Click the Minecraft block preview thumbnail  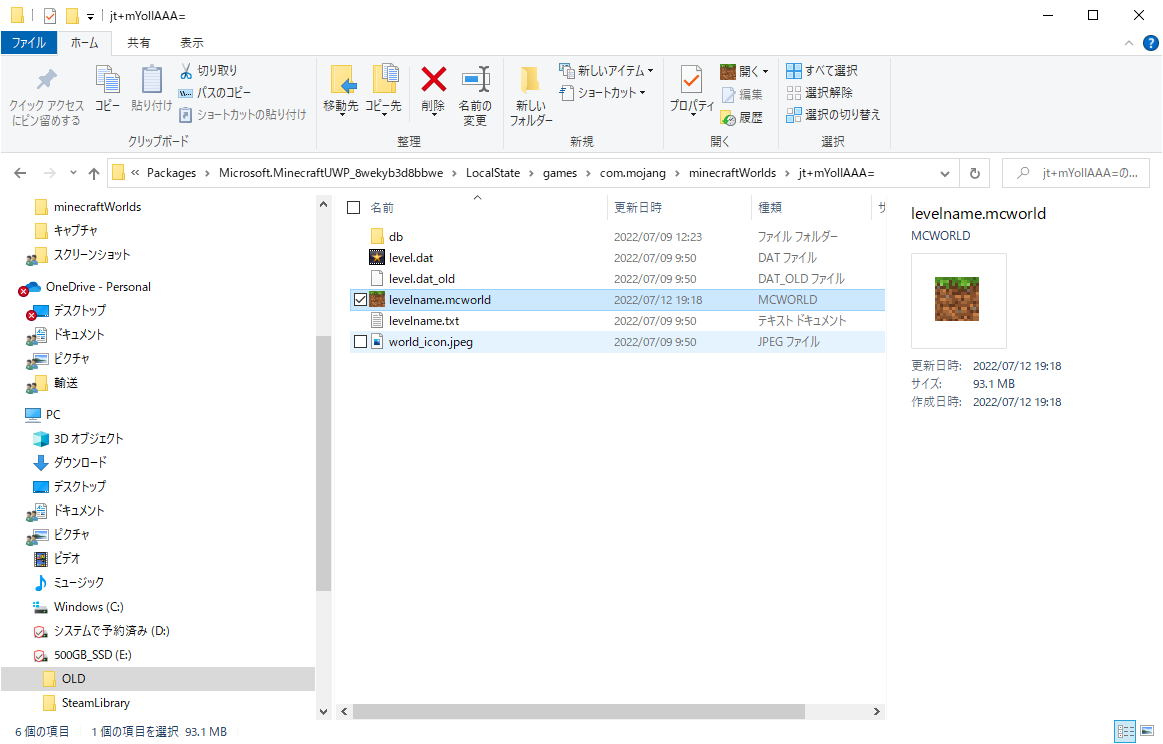[957, 299]
